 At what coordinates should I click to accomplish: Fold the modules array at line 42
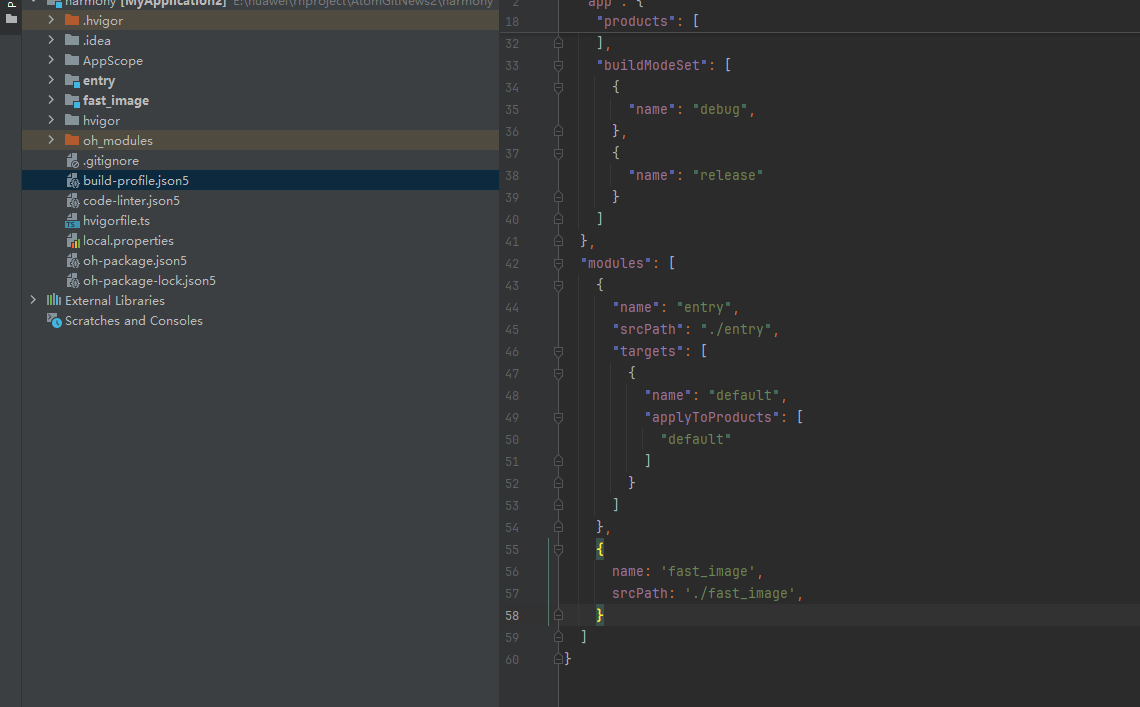(558, 263)
